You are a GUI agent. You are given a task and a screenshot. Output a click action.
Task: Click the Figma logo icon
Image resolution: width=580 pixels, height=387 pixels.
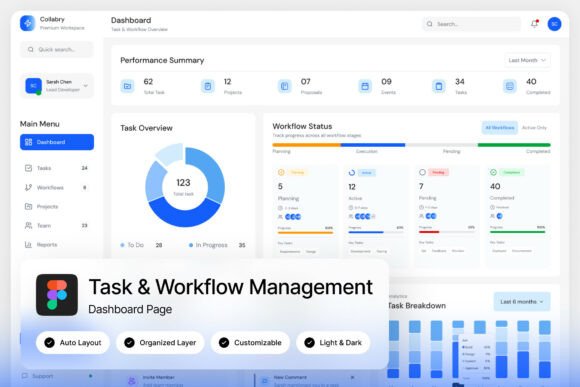click(57, 295)
